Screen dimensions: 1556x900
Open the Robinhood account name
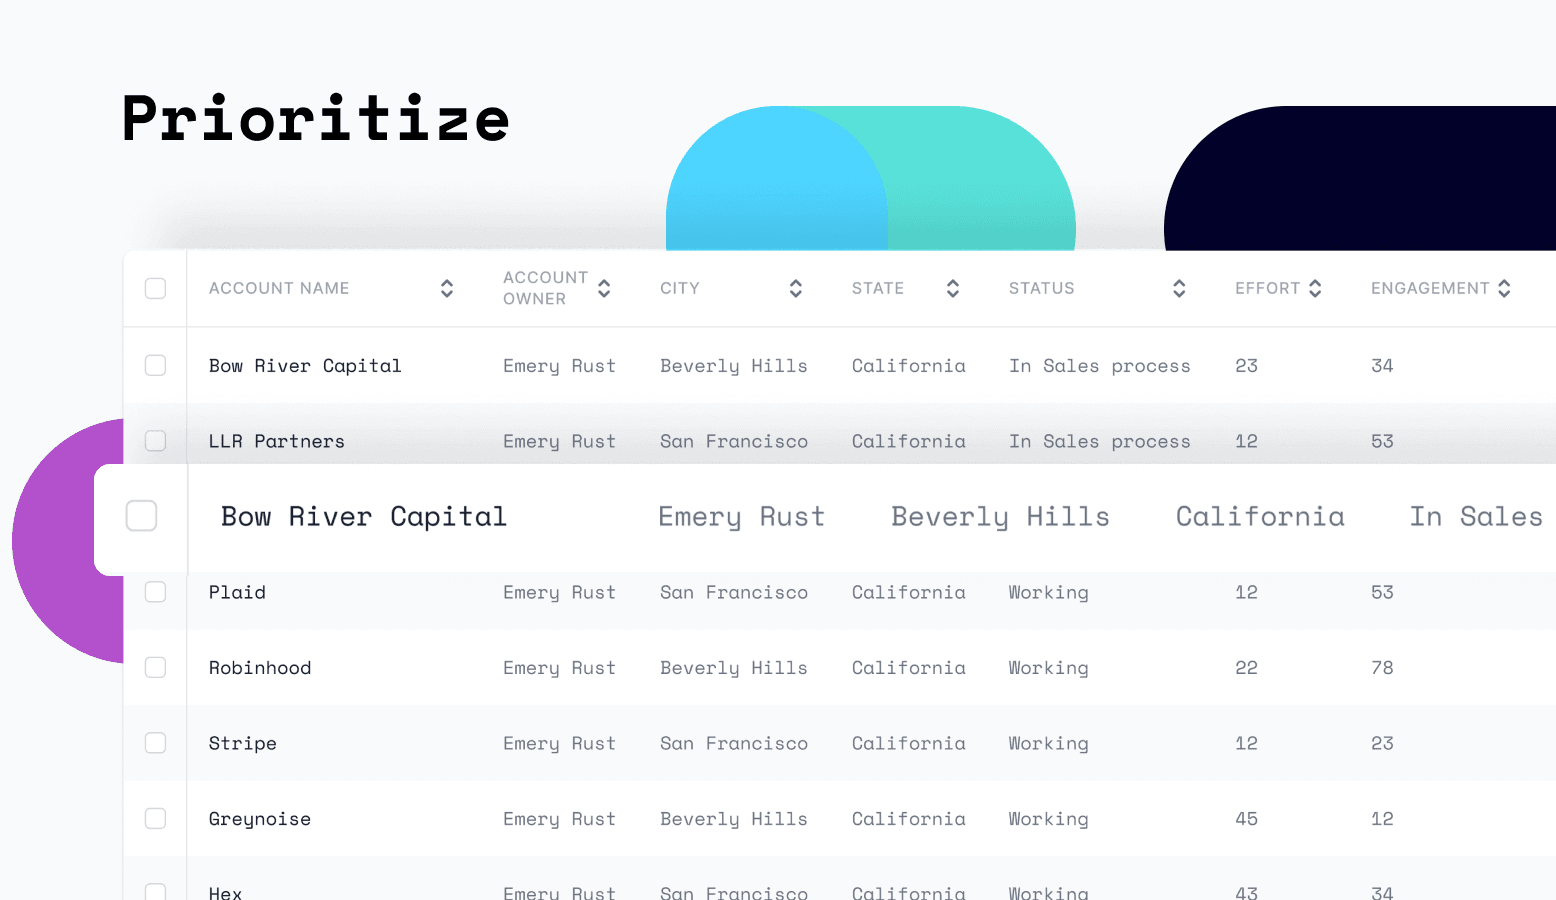[x=260, y=667]
